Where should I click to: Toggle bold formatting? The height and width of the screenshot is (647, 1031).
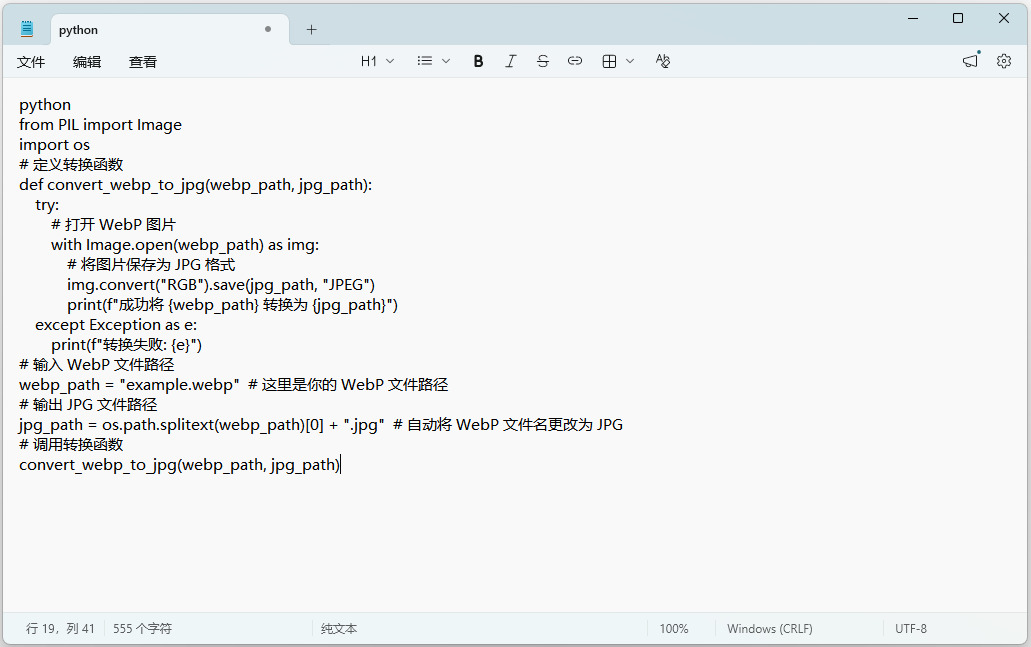pos(478,61)
